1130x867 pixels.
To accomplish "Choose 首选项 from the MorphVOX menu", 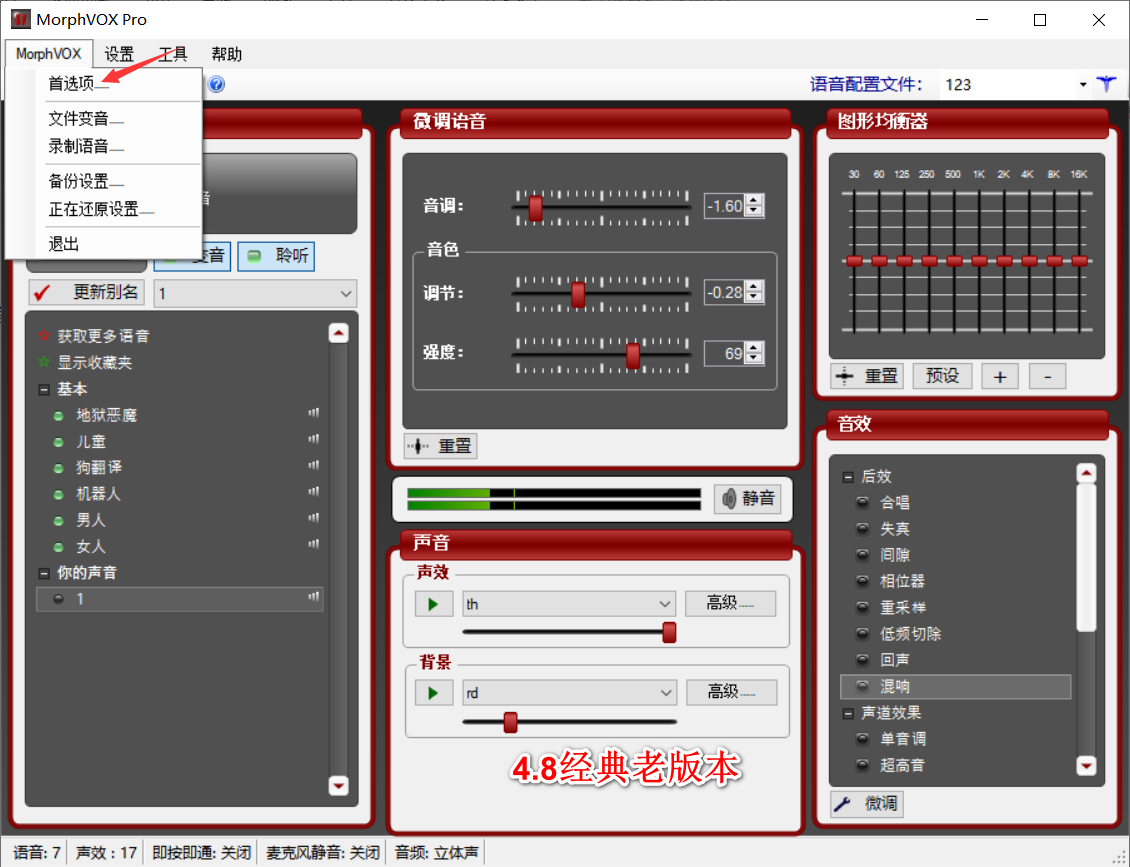I will (x=71, y=84).
